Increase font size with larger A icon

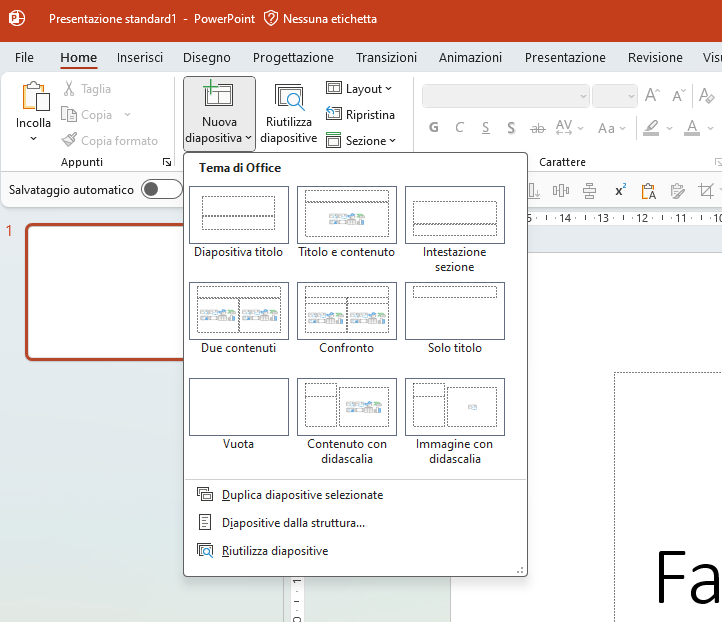pyautogui.click(x=652, y=96)
